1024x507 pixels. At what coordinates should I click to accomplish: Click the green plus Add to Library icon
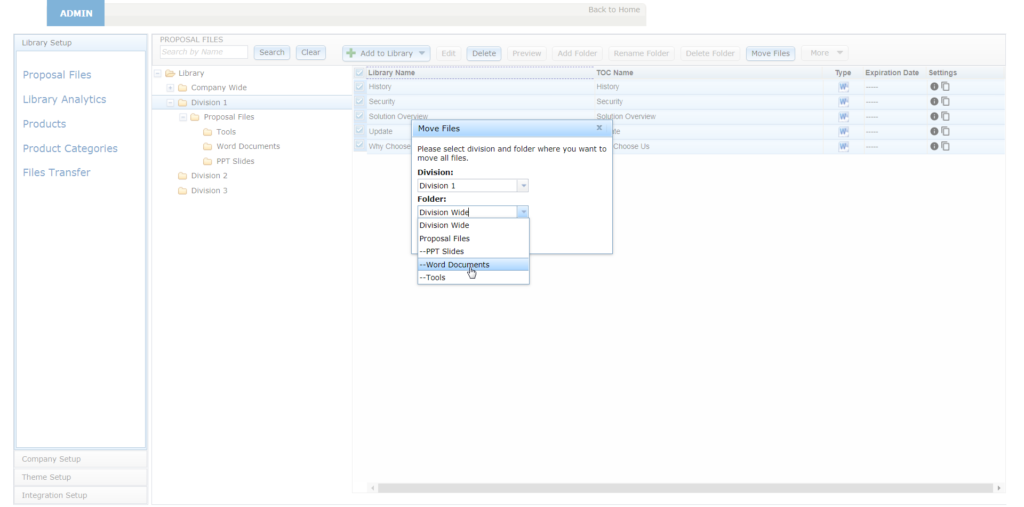pyautogui.click(x=351, y=53)
